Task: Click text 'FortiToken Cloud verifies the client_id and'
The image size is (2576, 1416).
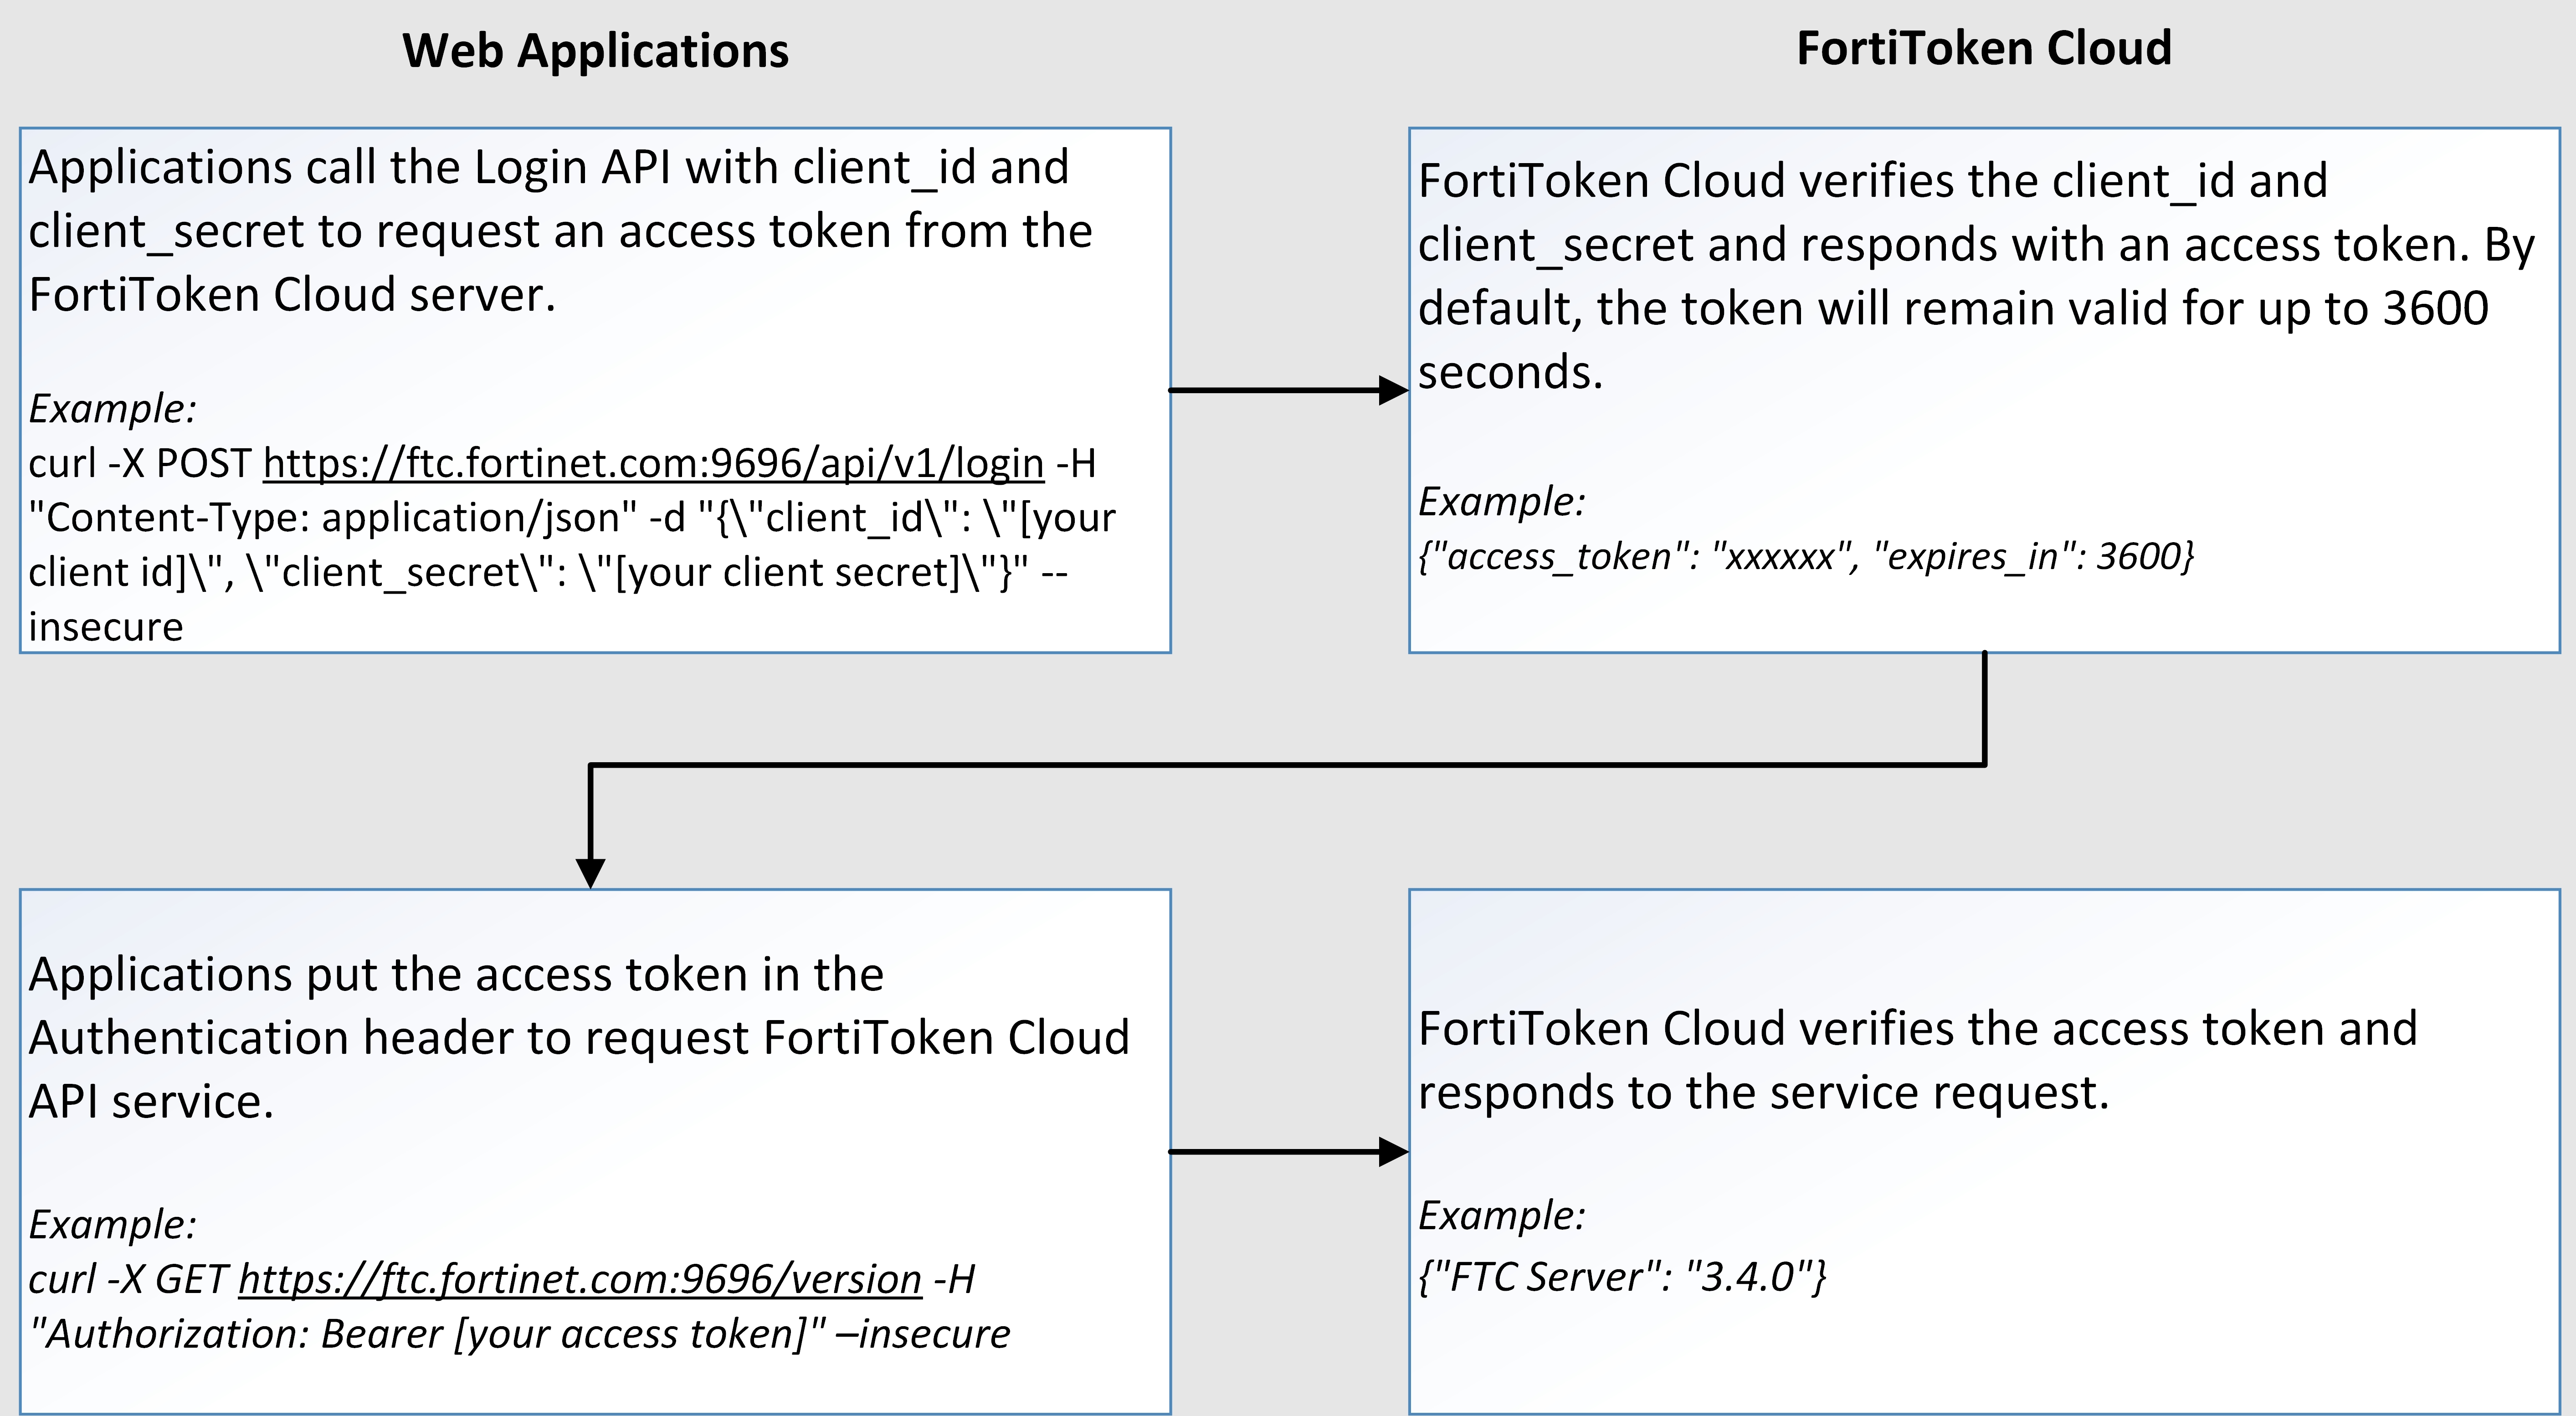Action: 1873,181
